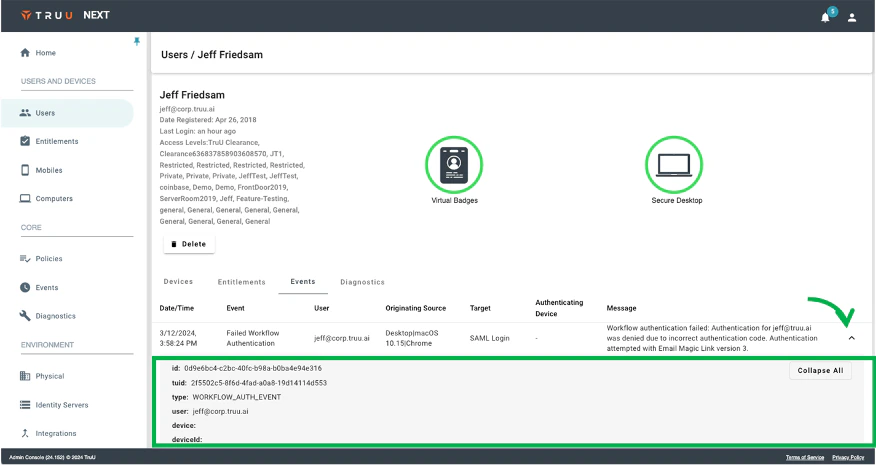Switch to the Devices tab
The height and width of the screenshot is (465, 876).
(178, 282)
